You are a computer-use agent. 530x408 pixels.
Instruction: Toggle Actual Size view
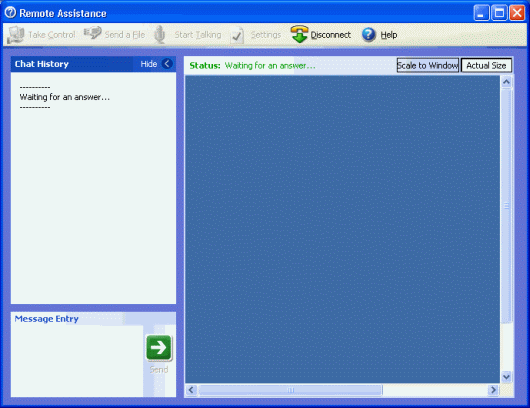486,65
